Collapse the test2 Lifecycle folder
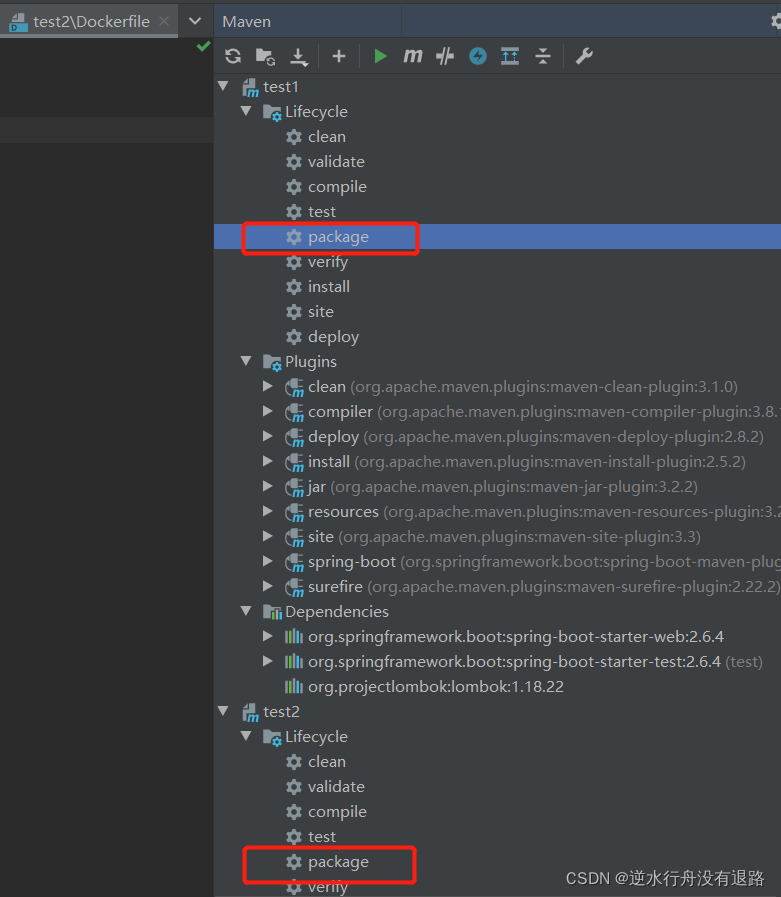 (x=246, y=736)
